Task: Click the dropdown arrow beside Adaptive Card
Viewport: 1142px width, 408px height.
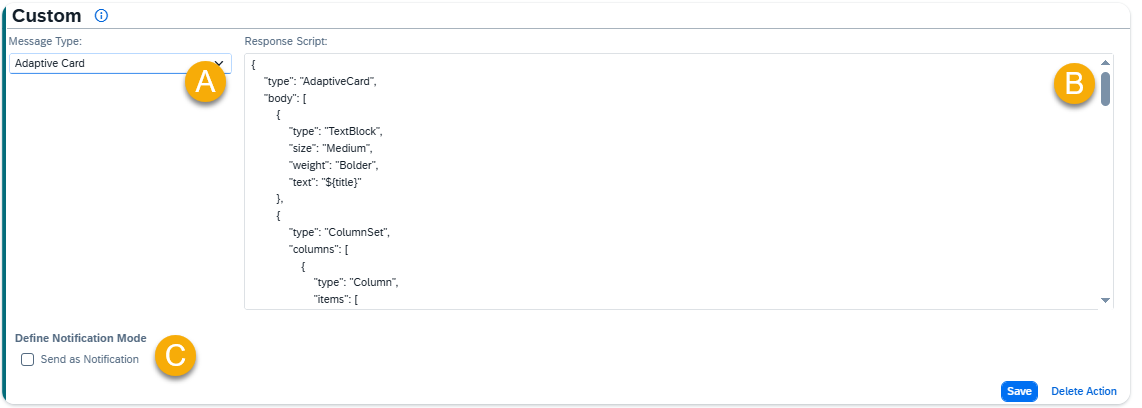Action: click(218, 63)
